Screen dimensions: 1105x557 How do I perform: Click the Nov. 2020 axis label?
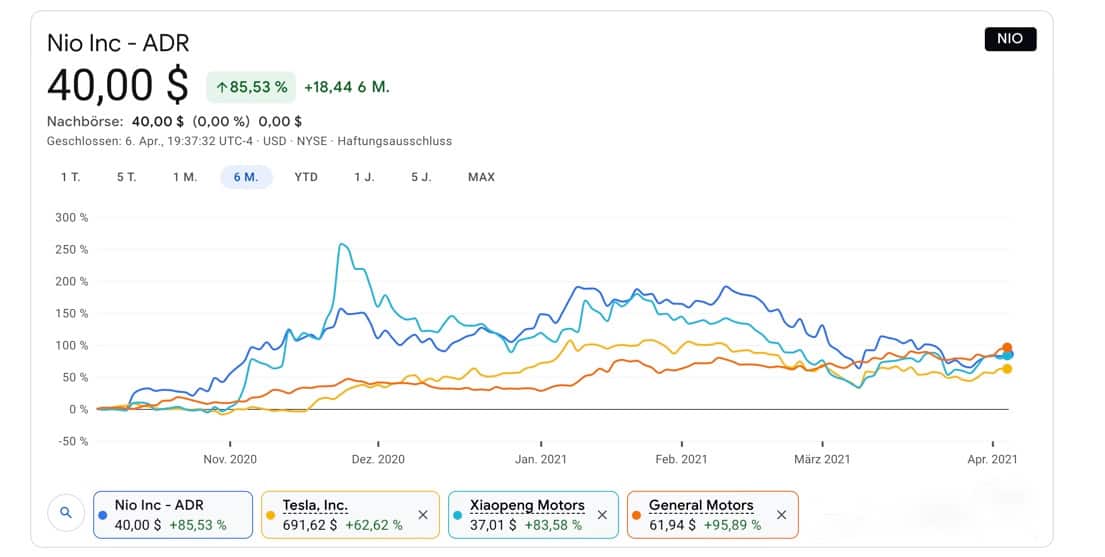point(230,459)
